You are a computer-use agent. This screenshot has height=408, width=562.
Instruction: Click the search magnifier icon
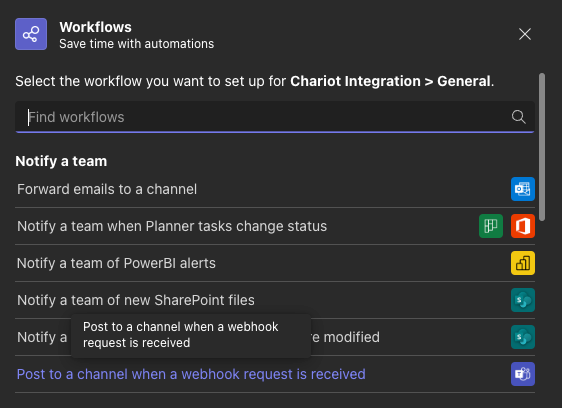pyautogui.click(x=518, y=117)
